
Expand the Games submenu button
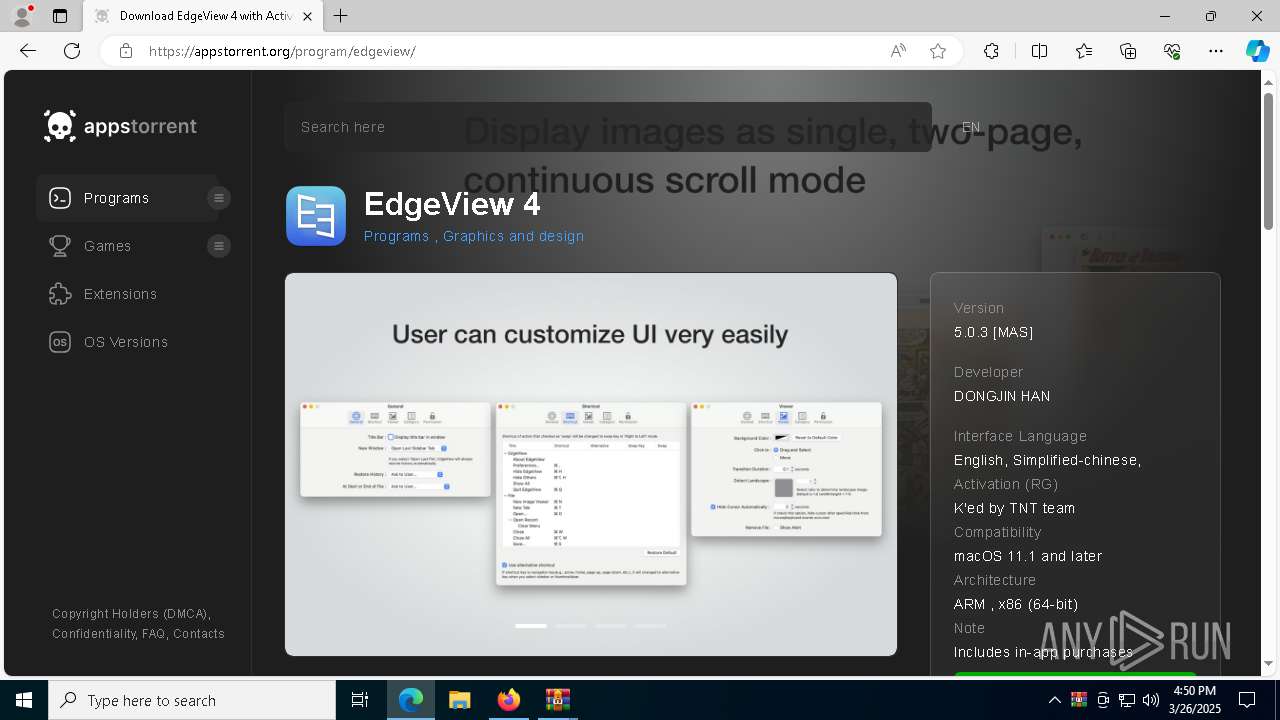point(219,246)
